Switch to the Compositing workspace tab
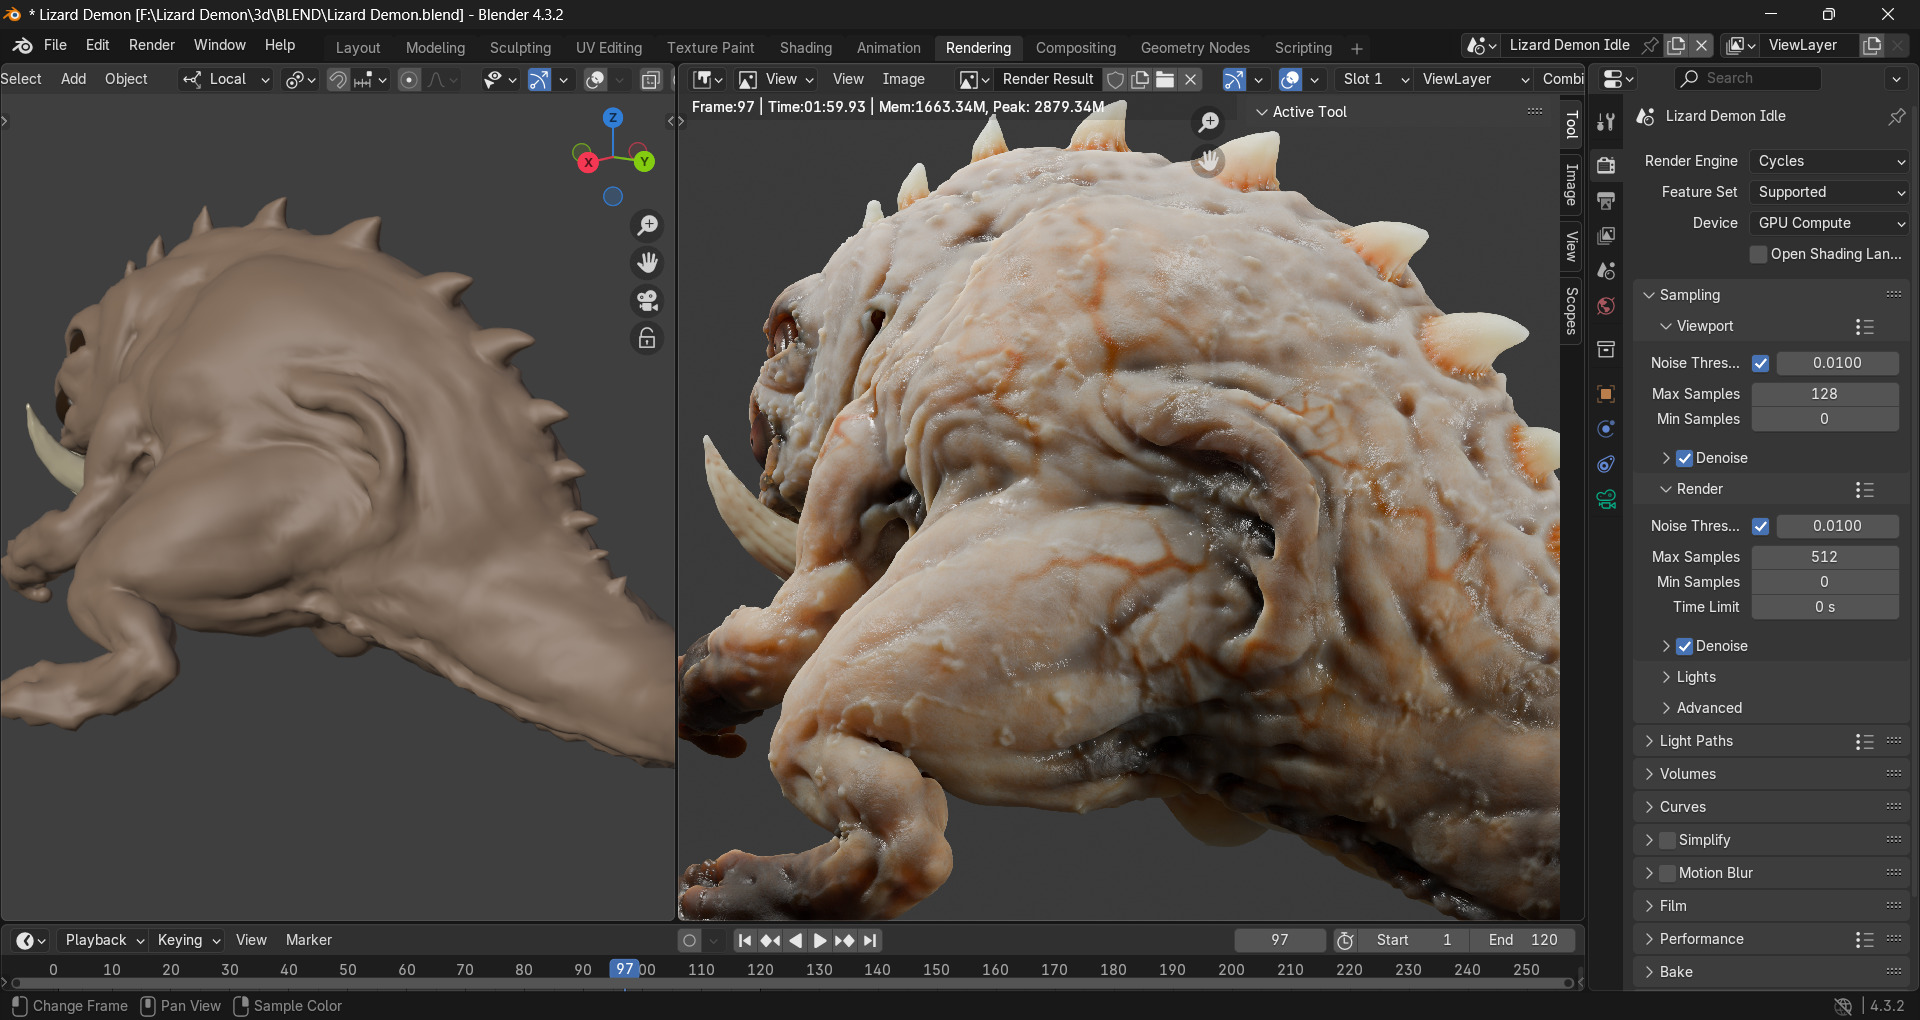The image size is (1920, 1020). (x=1076, y=48)
